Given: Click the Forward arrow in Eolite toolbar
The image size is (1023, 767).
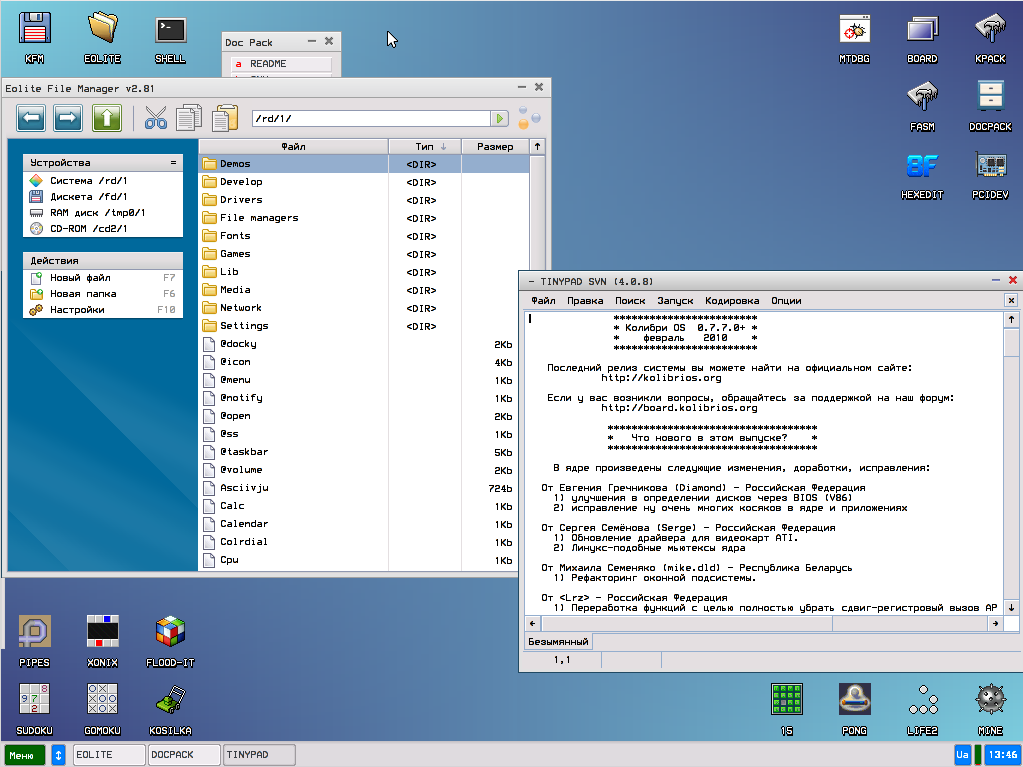Looking at the screenshot, I should coord(68,119).
